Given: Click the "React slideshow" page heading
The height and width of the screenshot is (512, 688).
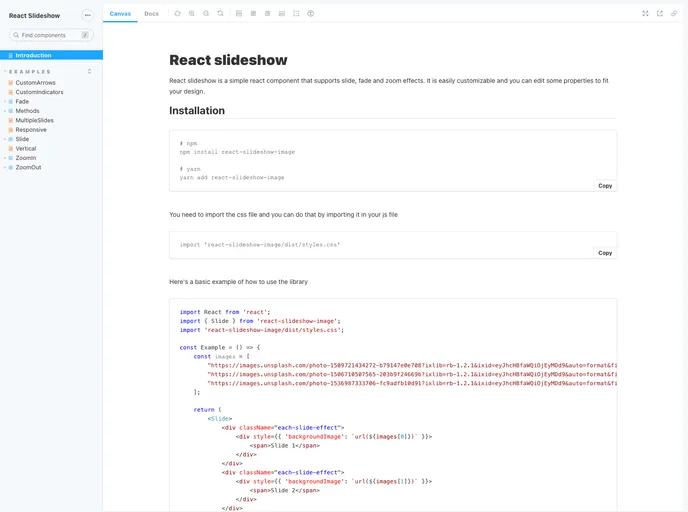Looking at the screenshot, I should tap(228, 60).
